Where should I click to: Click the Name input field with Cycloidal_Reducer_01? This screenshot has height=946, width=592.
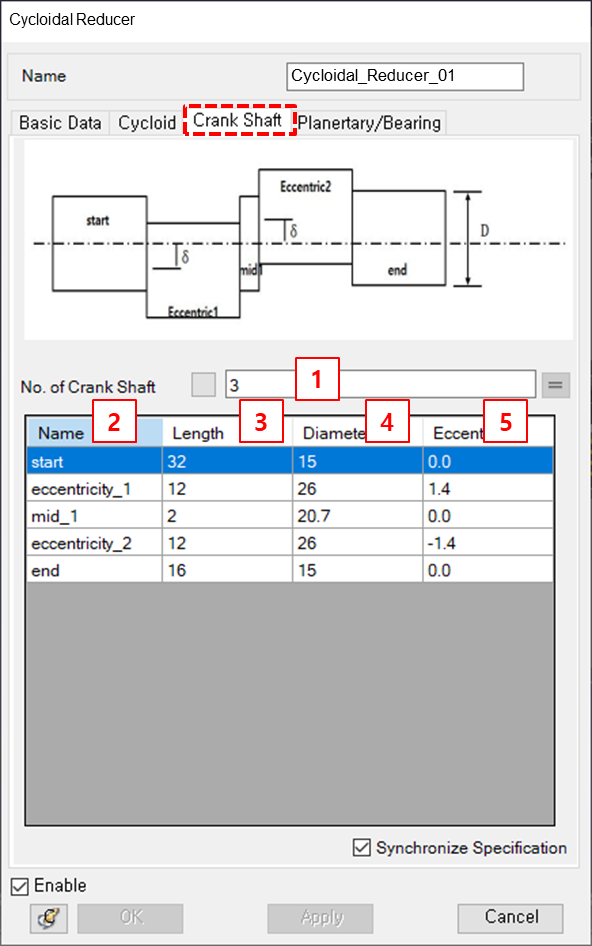405,77
